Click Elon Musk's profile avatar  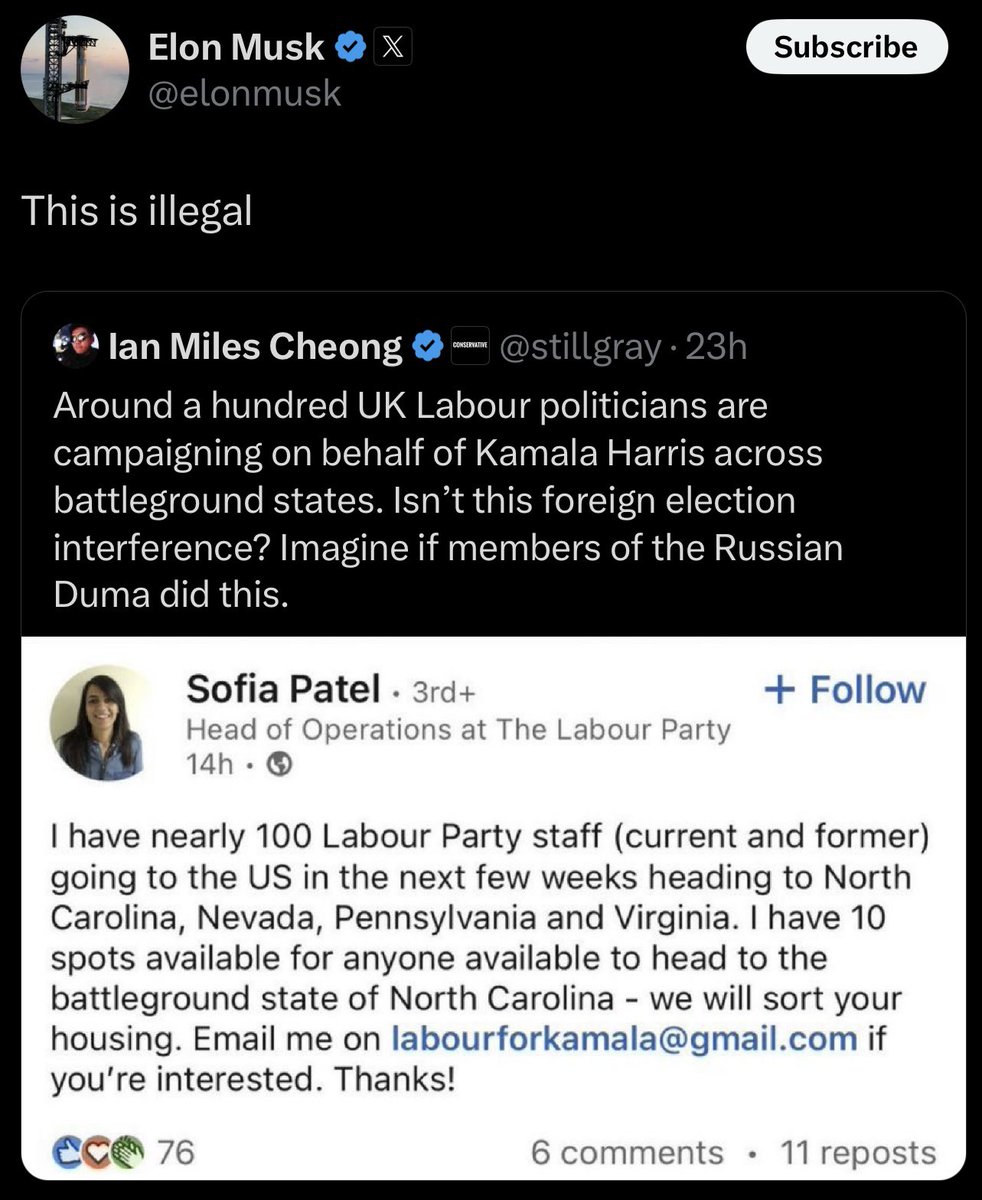(x=74, y=70)
